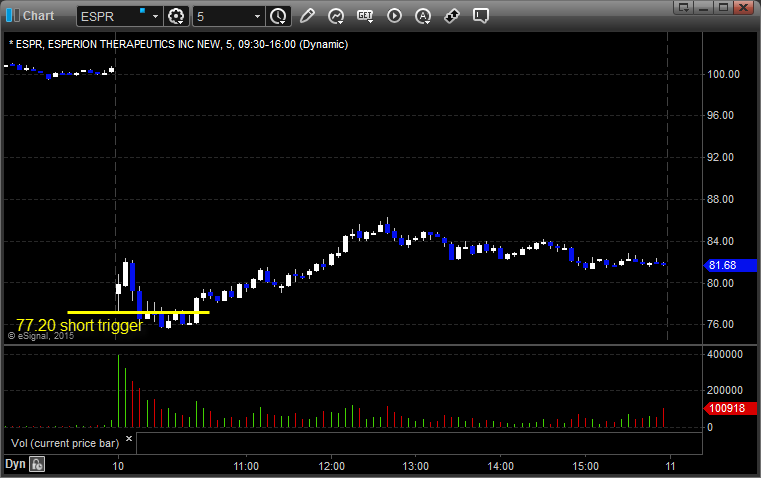The width and height of the screenshot is (761, 478).
Task: Close the Vol study panel
Action: pyautogui.click(x=128, y=438)
